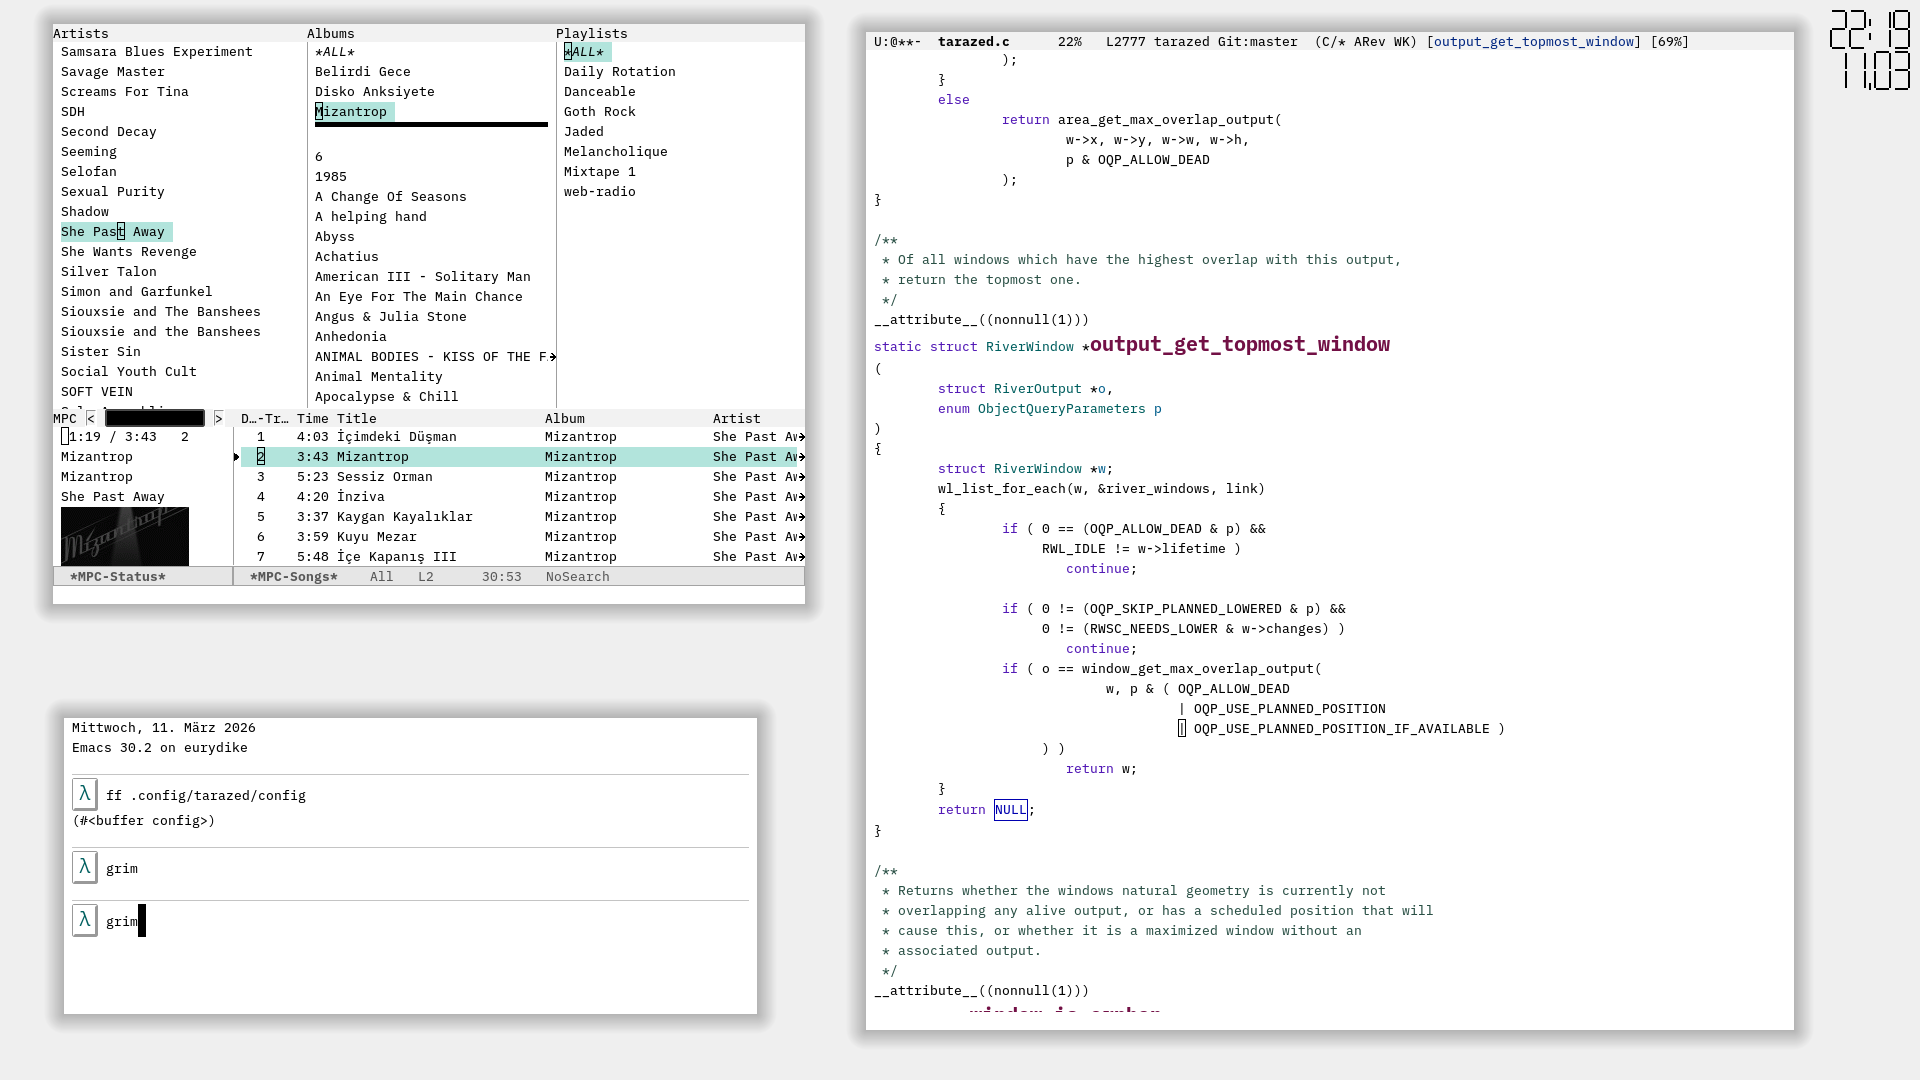Viewport: 1920px width, 1080px height.
Task: Click the Git:master indicator in mode line
Action: coord(1257,42)
